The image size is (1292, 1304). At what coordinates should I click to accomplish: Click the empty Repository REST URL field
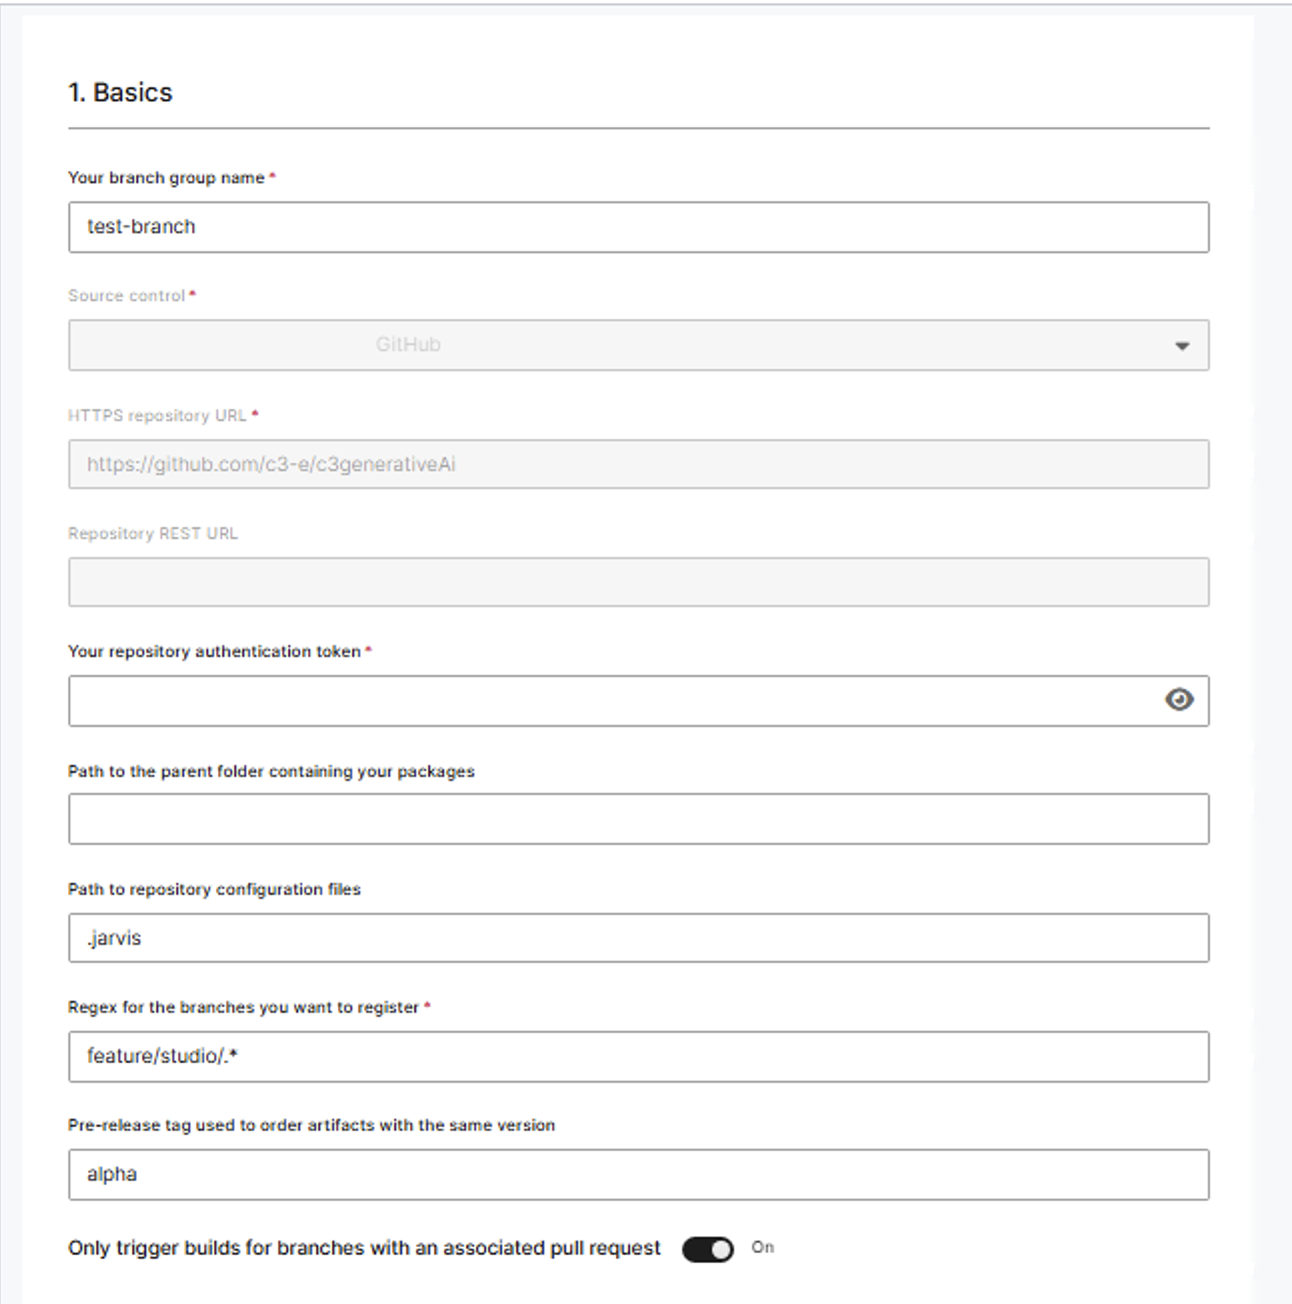638,582
